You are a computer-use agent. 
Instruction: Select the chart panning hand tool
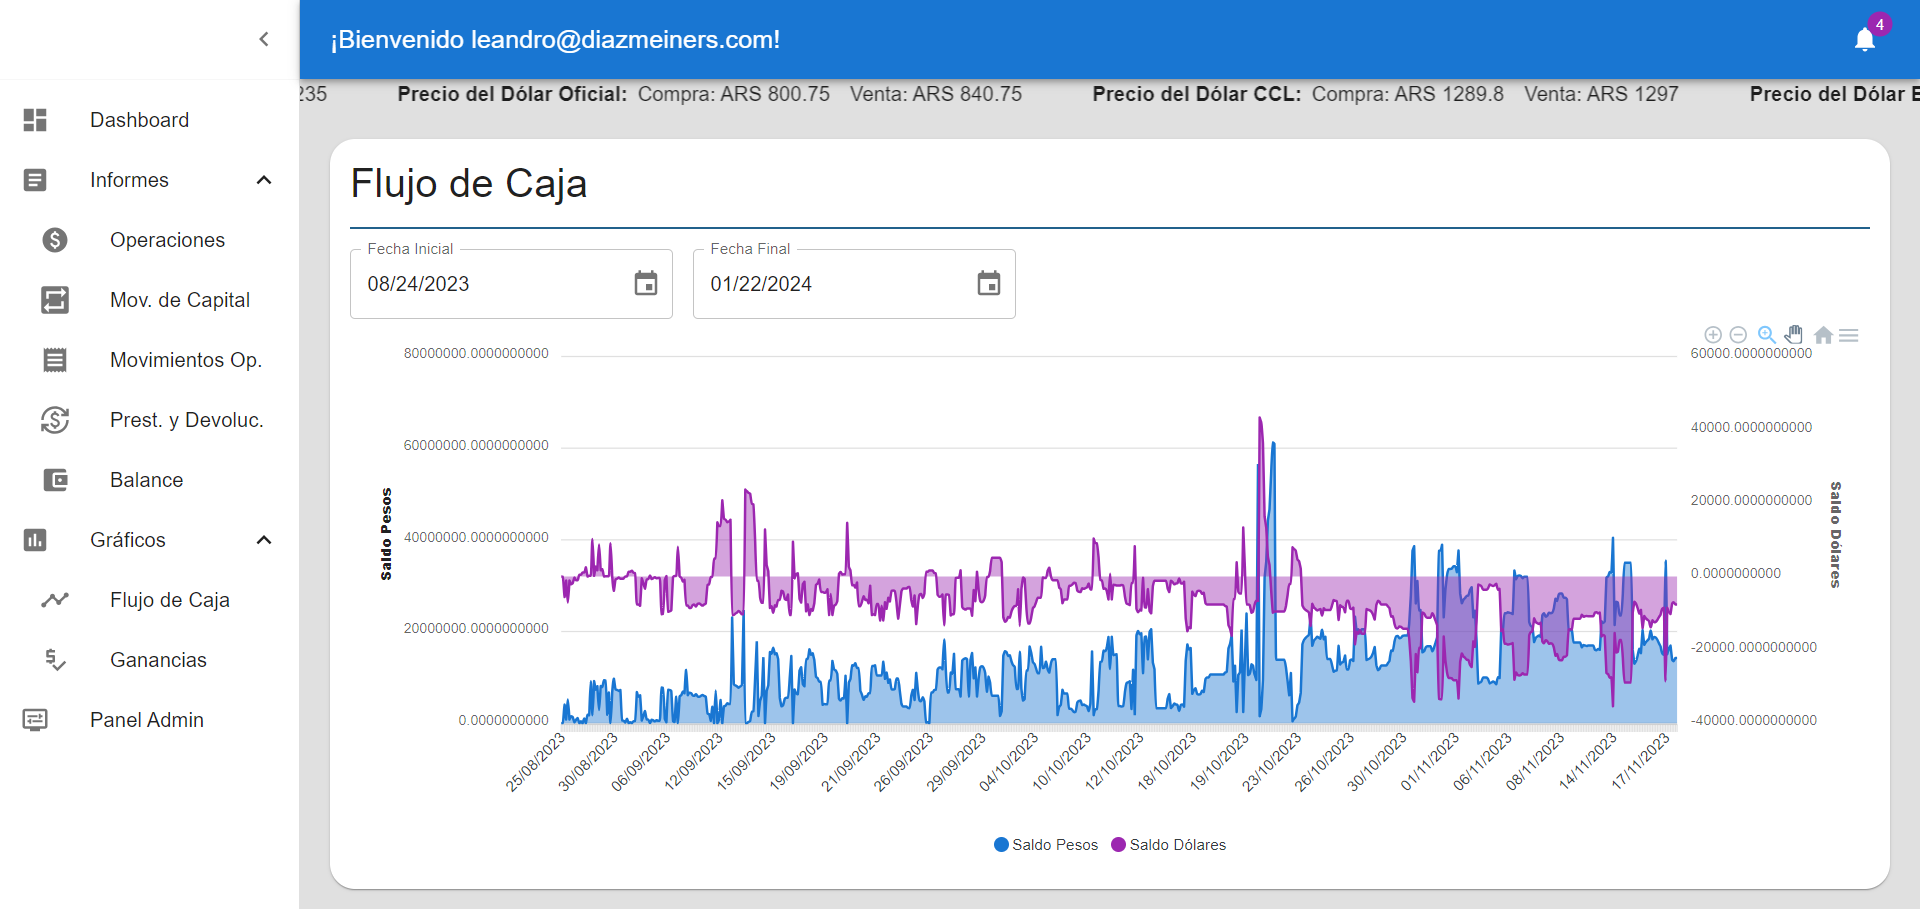click(x=1794, y=335)
